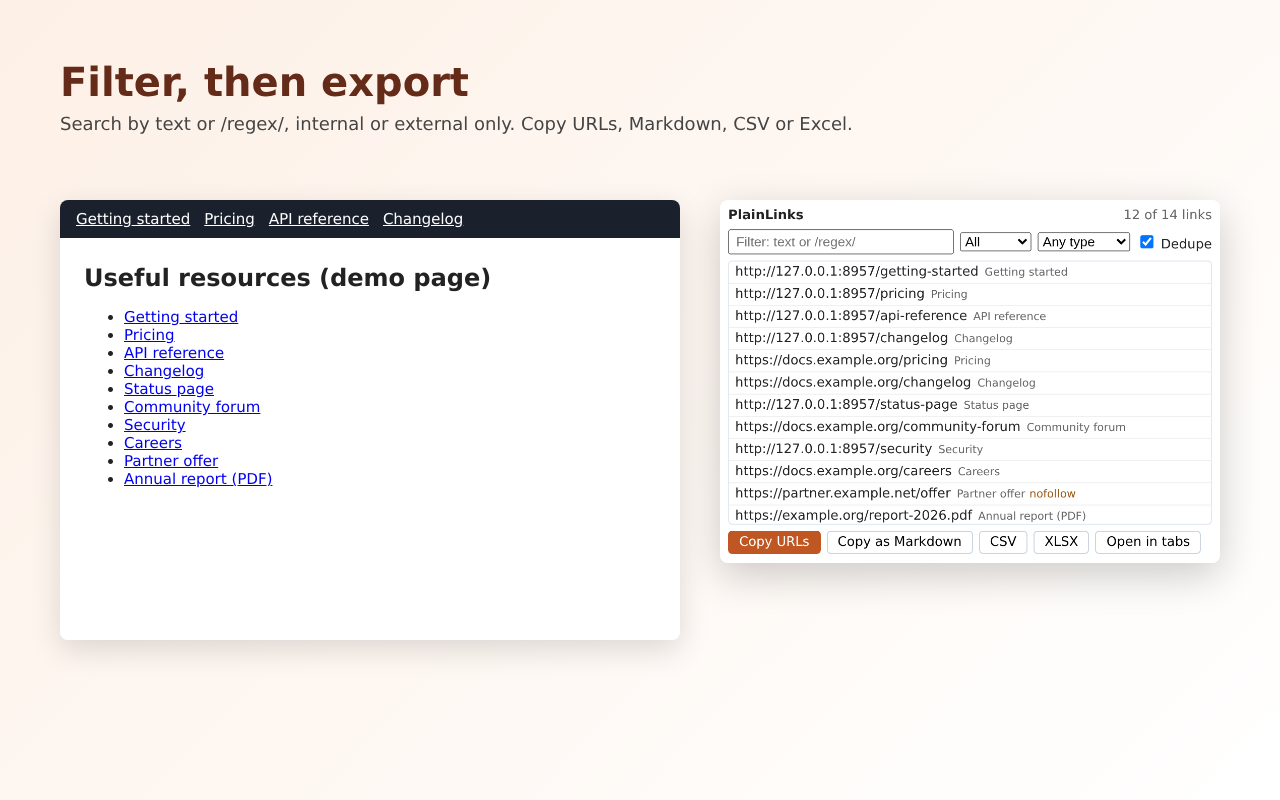Screen dimensions: 1280x800
Task: Open the Status page link
Action: [x=169, y=389]
